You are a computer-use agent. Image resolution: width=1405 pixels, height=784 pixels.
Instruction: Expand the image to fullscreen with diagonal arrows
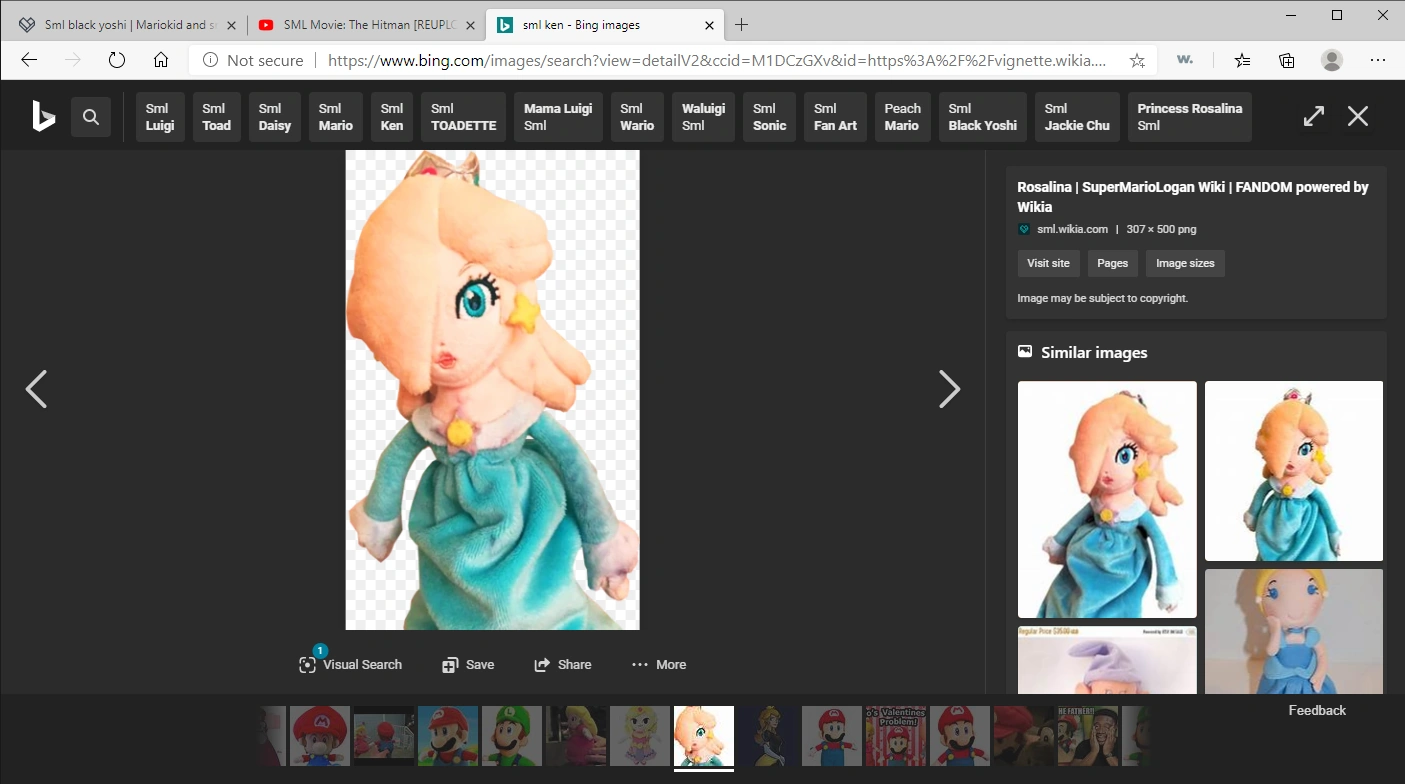[x=1313, y=115]
